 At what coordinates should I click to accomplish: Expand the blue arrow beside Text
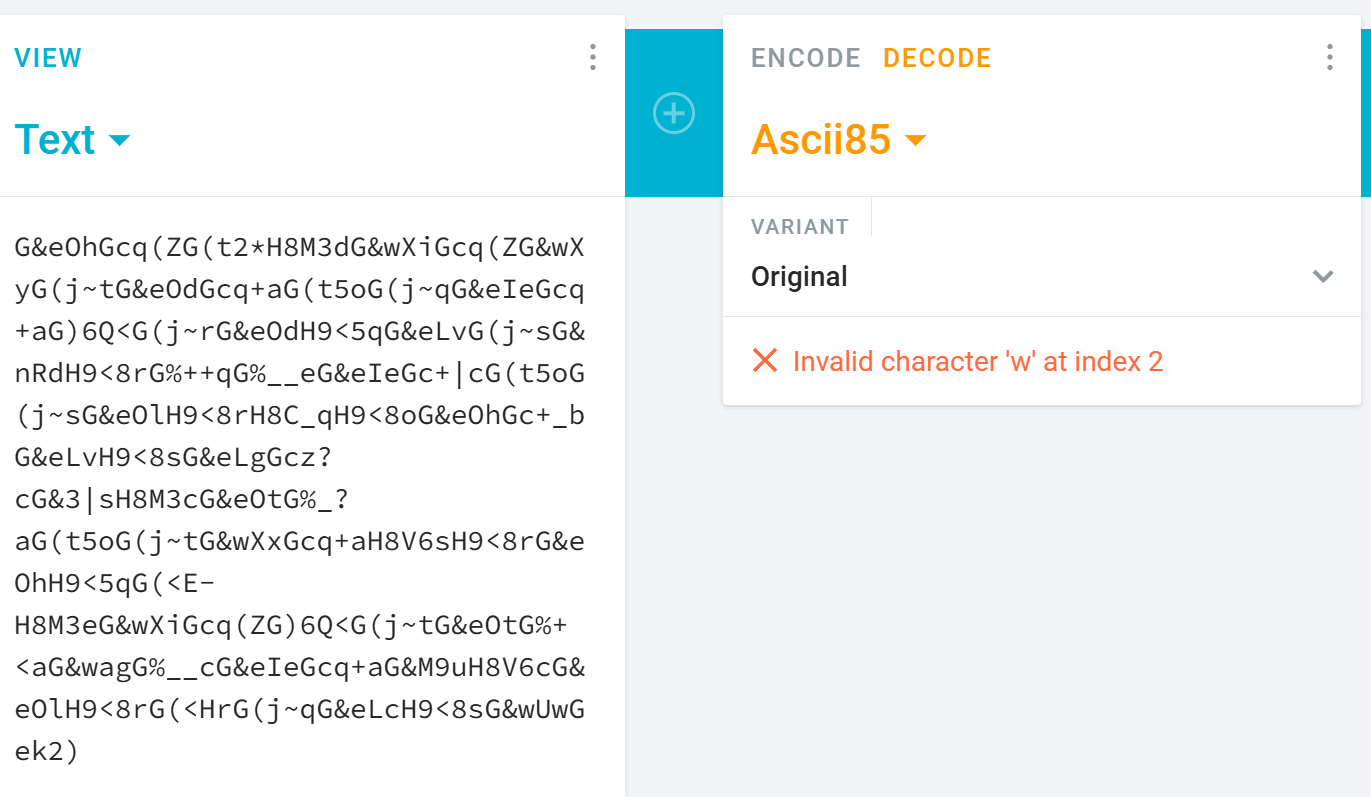[x=119, y=141]
